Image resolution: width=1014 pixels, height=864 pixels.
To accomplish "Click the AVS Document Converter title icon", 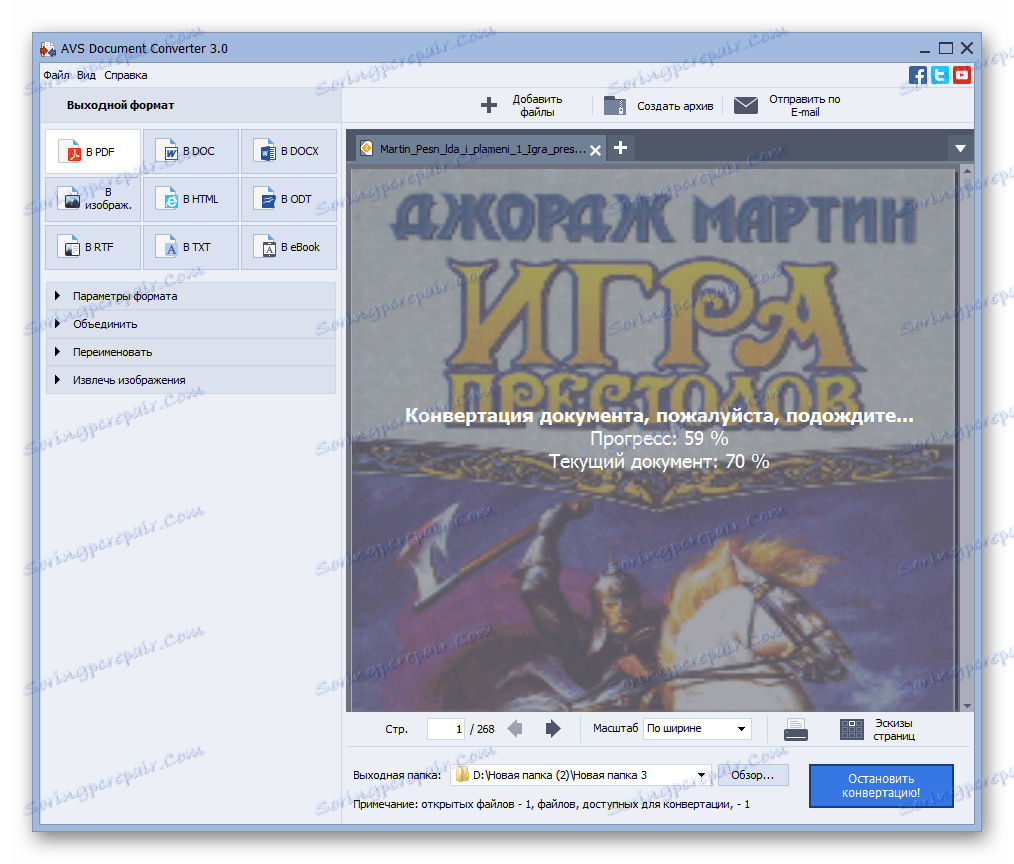I will click(x=48, y=49).
